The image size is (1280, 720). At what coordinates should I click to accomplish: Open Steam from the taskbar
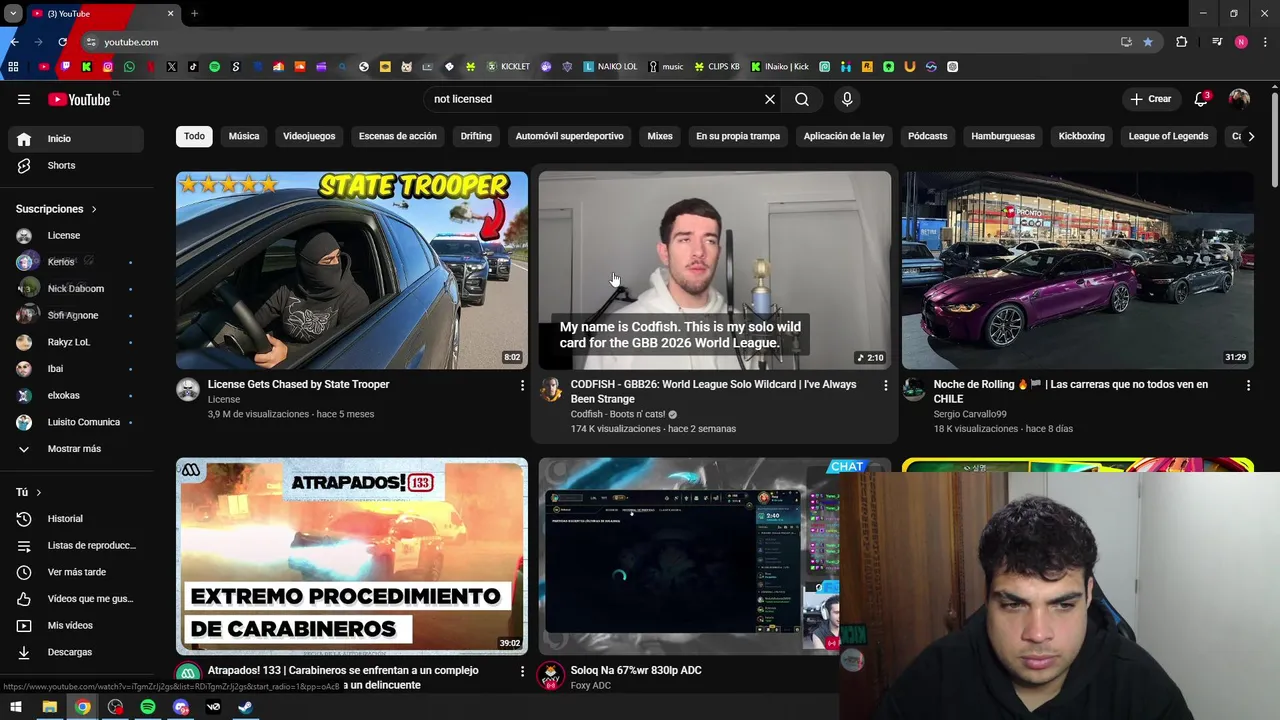(x=245, y=707)
